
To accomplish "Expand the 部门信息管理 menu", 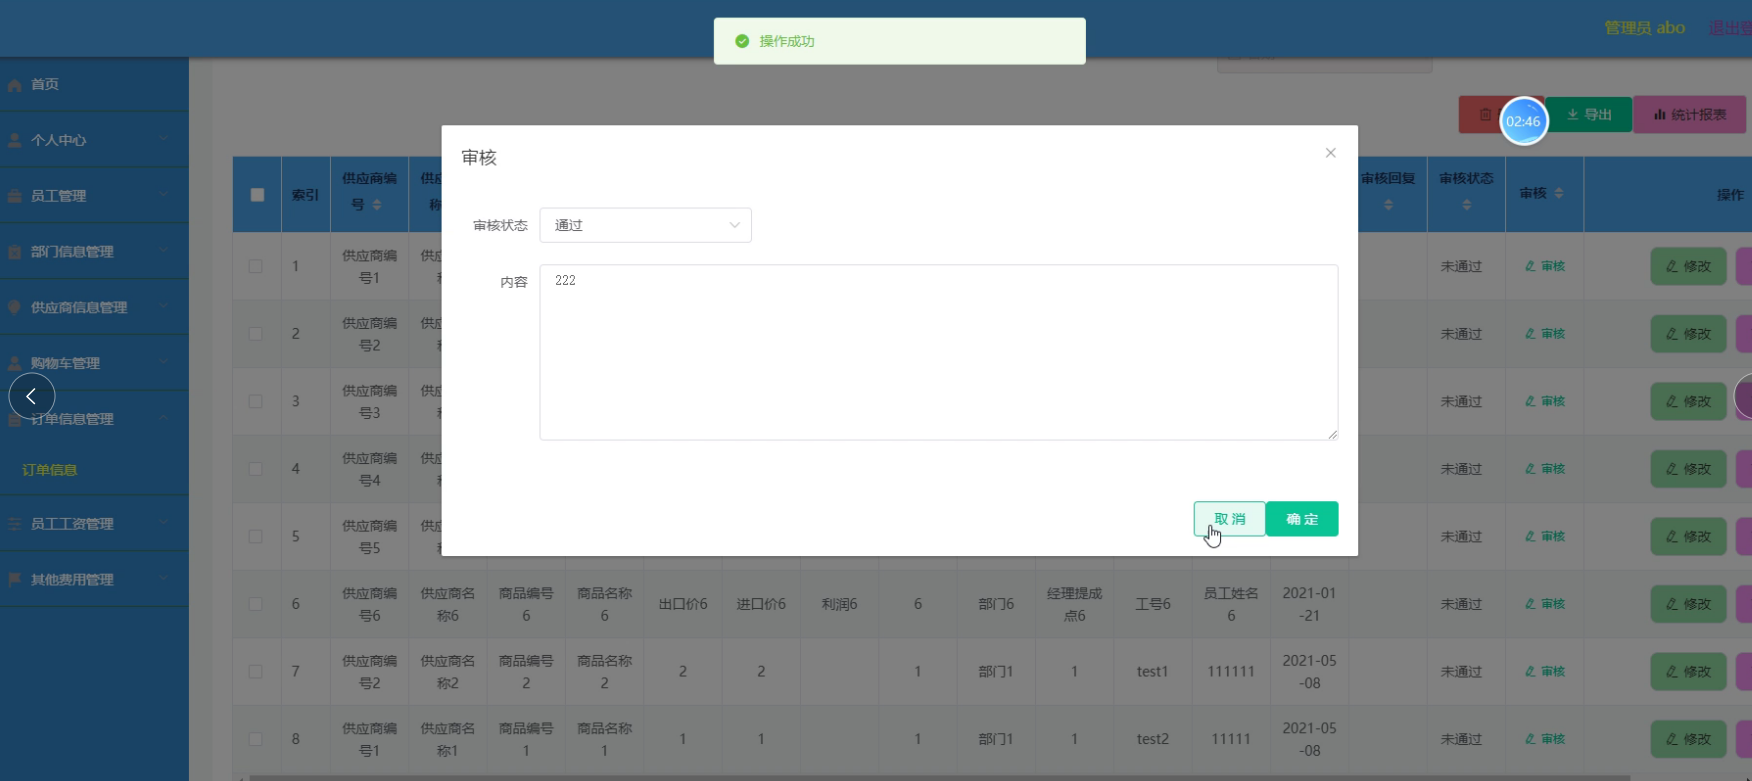I will click(x=94, y=252).
